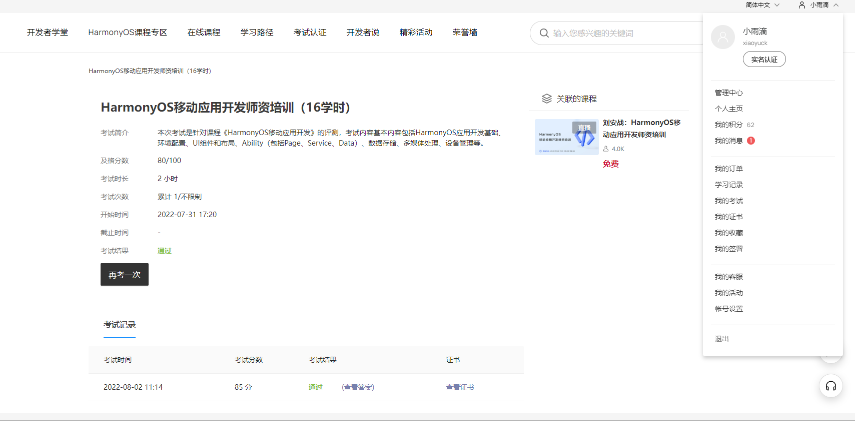Screen dimensions: 855x421
Task: Click 查看答卷 link in the exam record row
Action: click(358, 387)
